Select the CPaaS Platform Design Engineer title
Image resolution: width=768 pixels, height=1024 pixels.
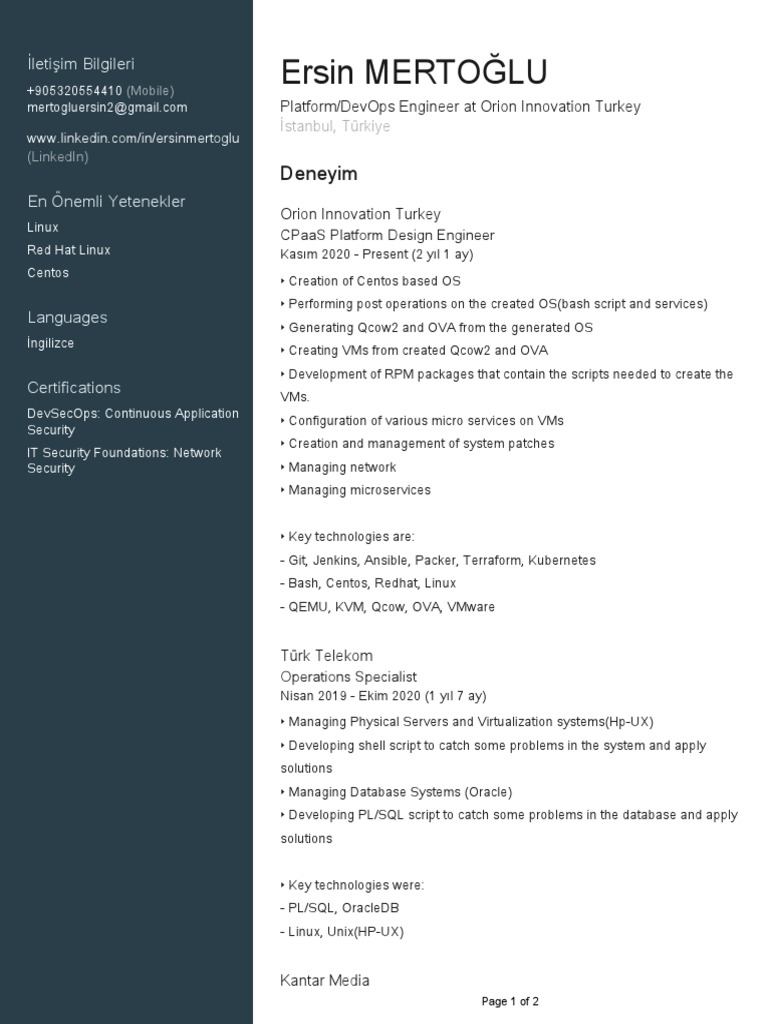[x=387, y=235]
